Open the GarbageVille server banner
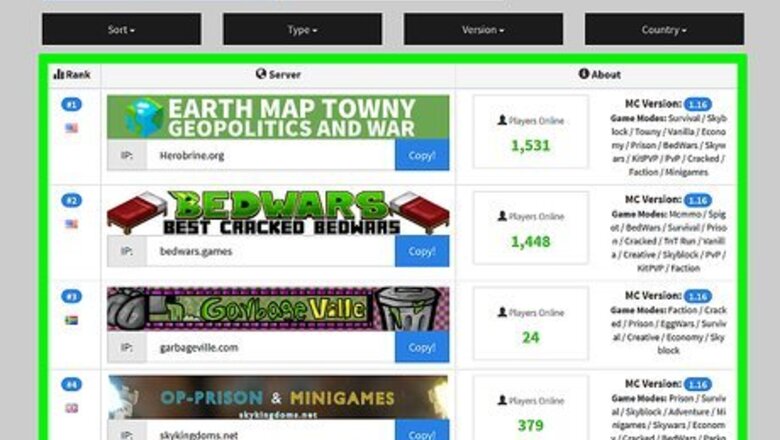The height and width of the screenshot is (440, 780). tap(278, 309)
